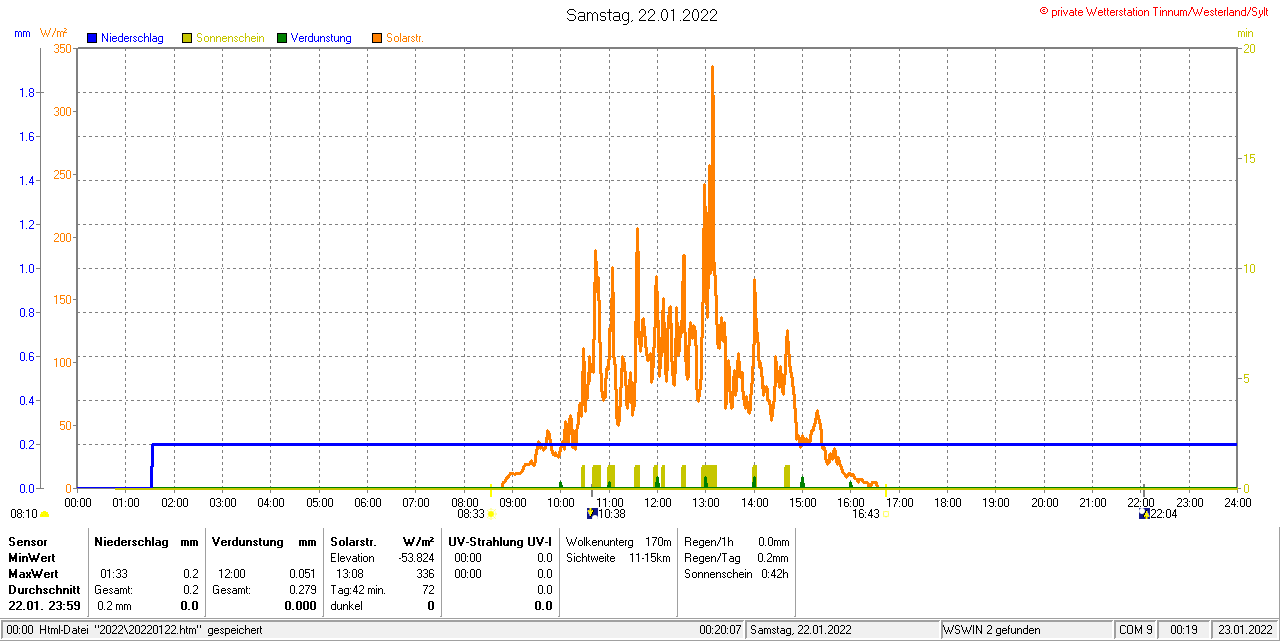
Task: Click the 1.8 mm axis tick label
Action: pyautogui.click(x=27, y=93)
